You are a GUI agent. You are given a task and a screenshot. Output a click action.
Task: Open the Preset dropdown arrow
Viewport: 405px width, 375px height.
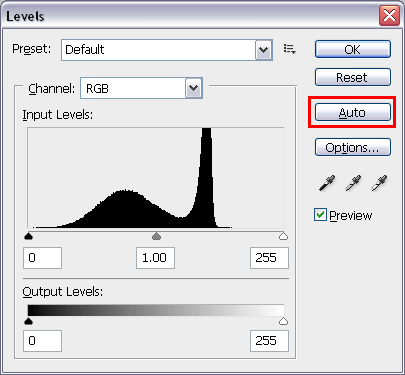click(263, 50)
